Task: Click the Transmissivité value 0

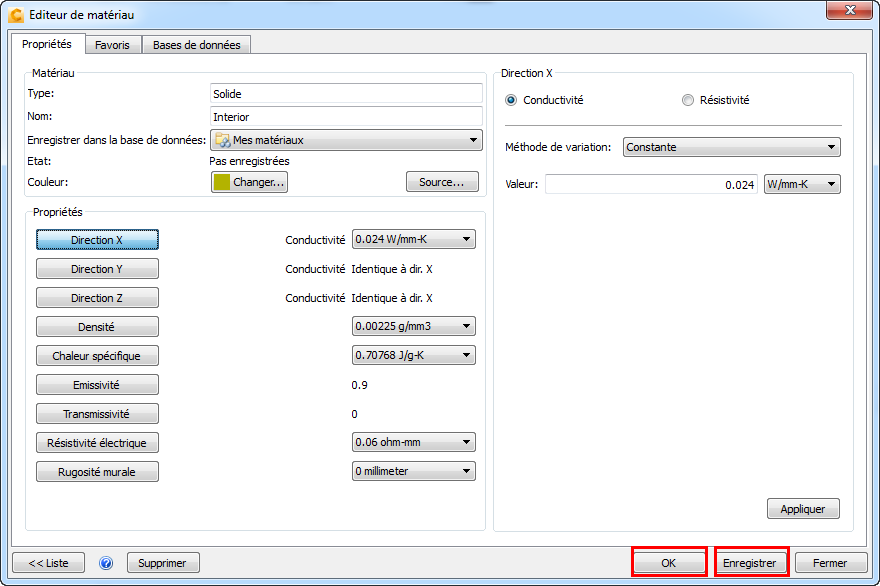Action: click(354, 414)
